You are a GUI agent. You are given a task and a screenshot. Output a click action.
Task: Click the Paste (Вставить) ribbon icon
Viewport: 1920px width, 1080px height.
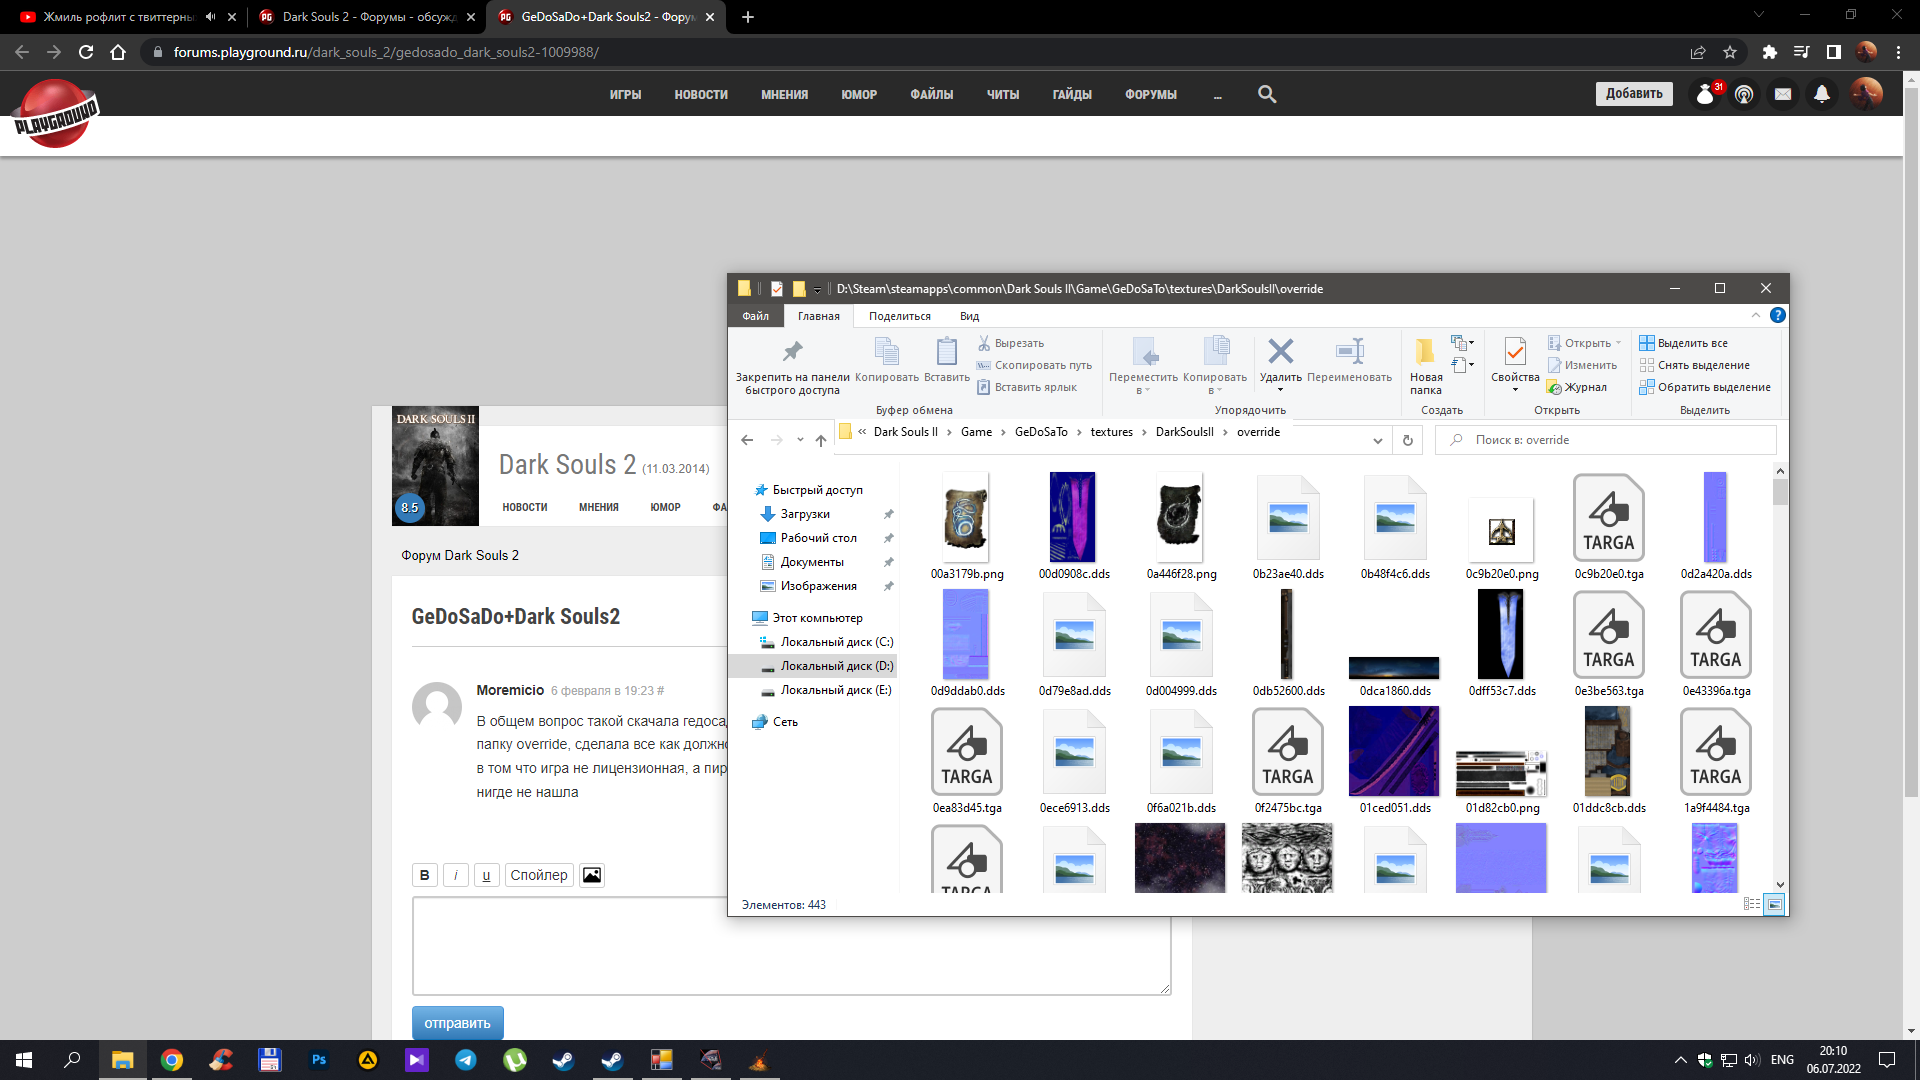coord(946,352)
